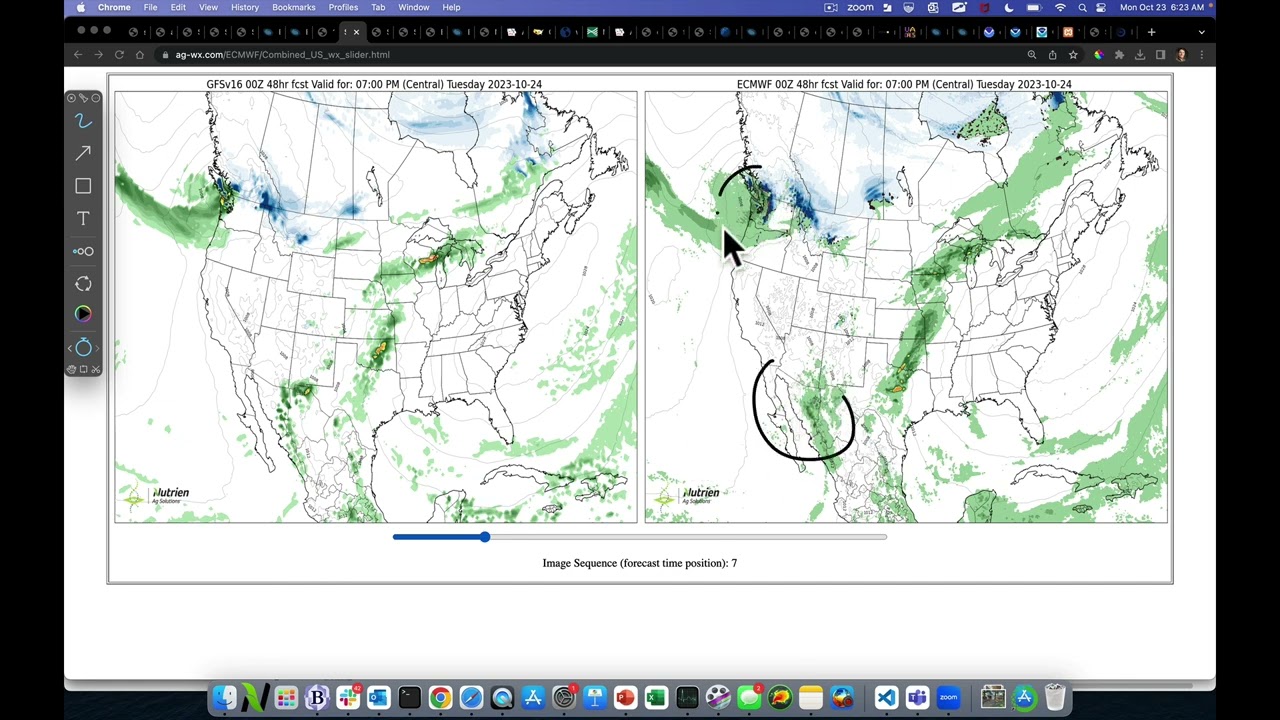1280x720 pixels.
Task: Open Microsoft Teams from the Dock
Action: [x=917, y=697]
